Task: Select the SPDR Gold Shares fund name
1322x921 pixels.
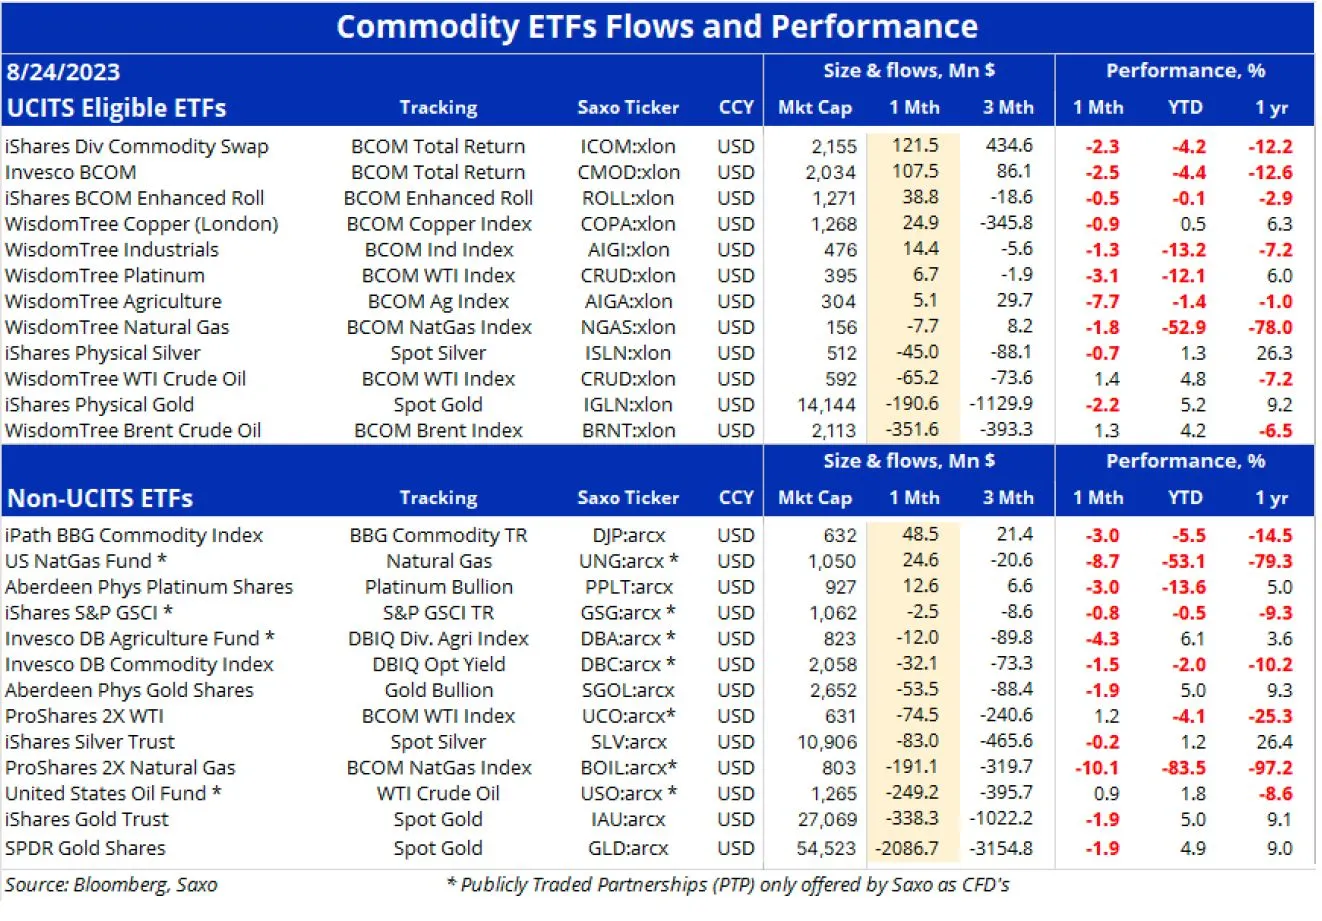Action: [86, 848]
